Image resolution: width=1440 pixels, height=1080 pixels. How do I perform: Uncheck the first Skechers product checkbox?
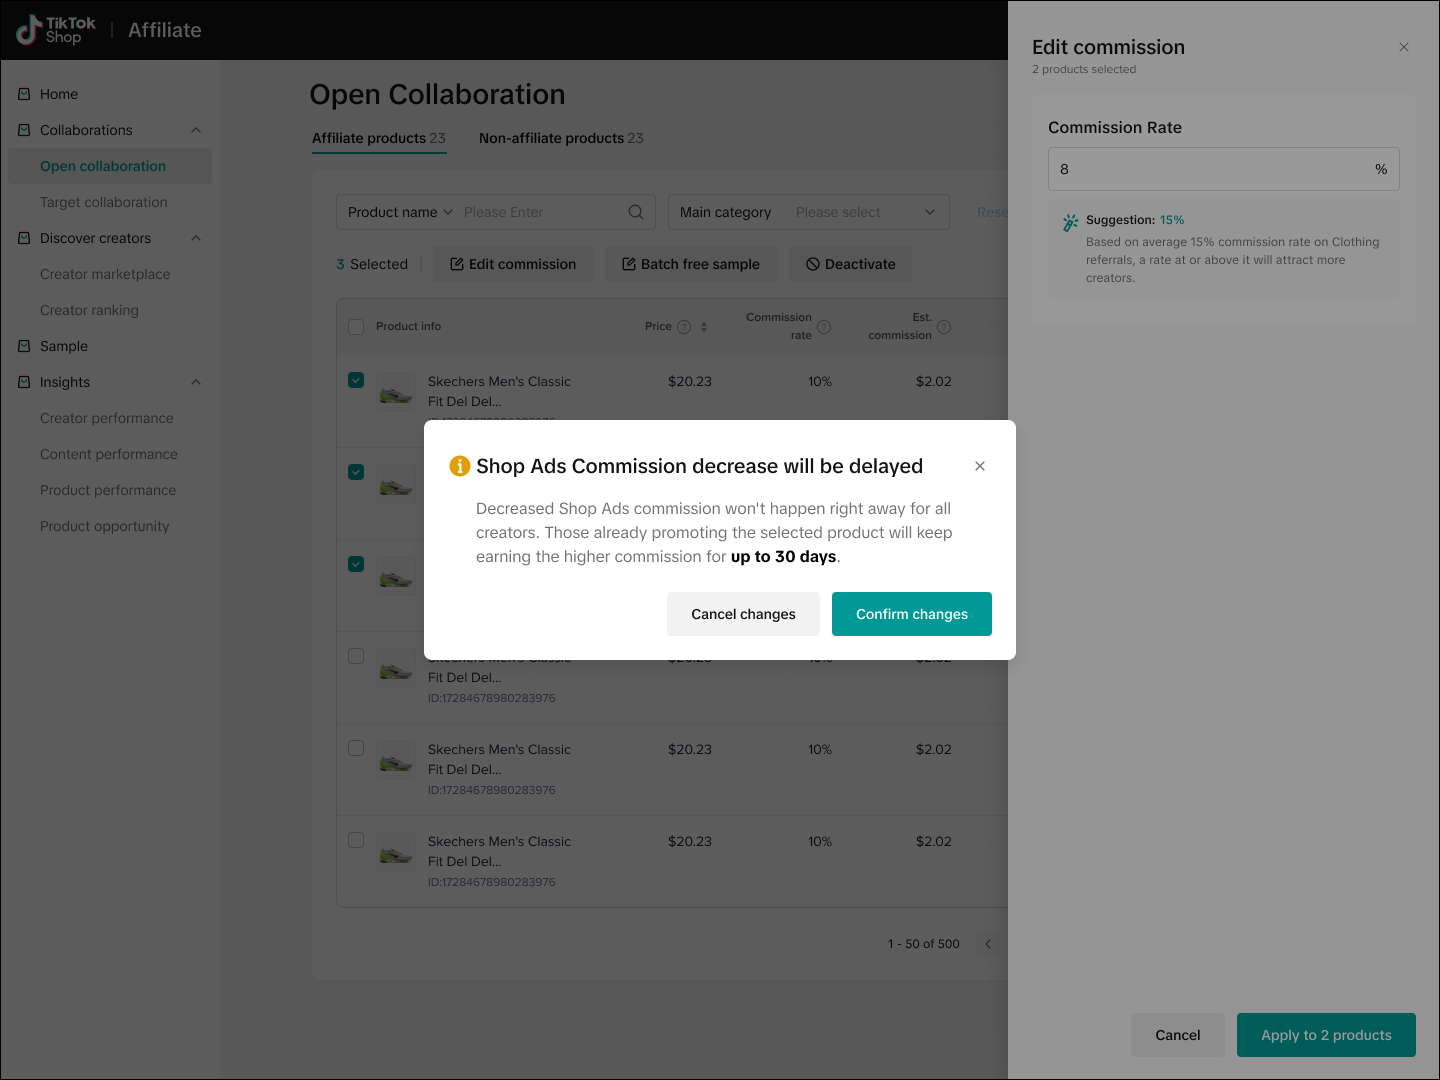click(356, 380)
